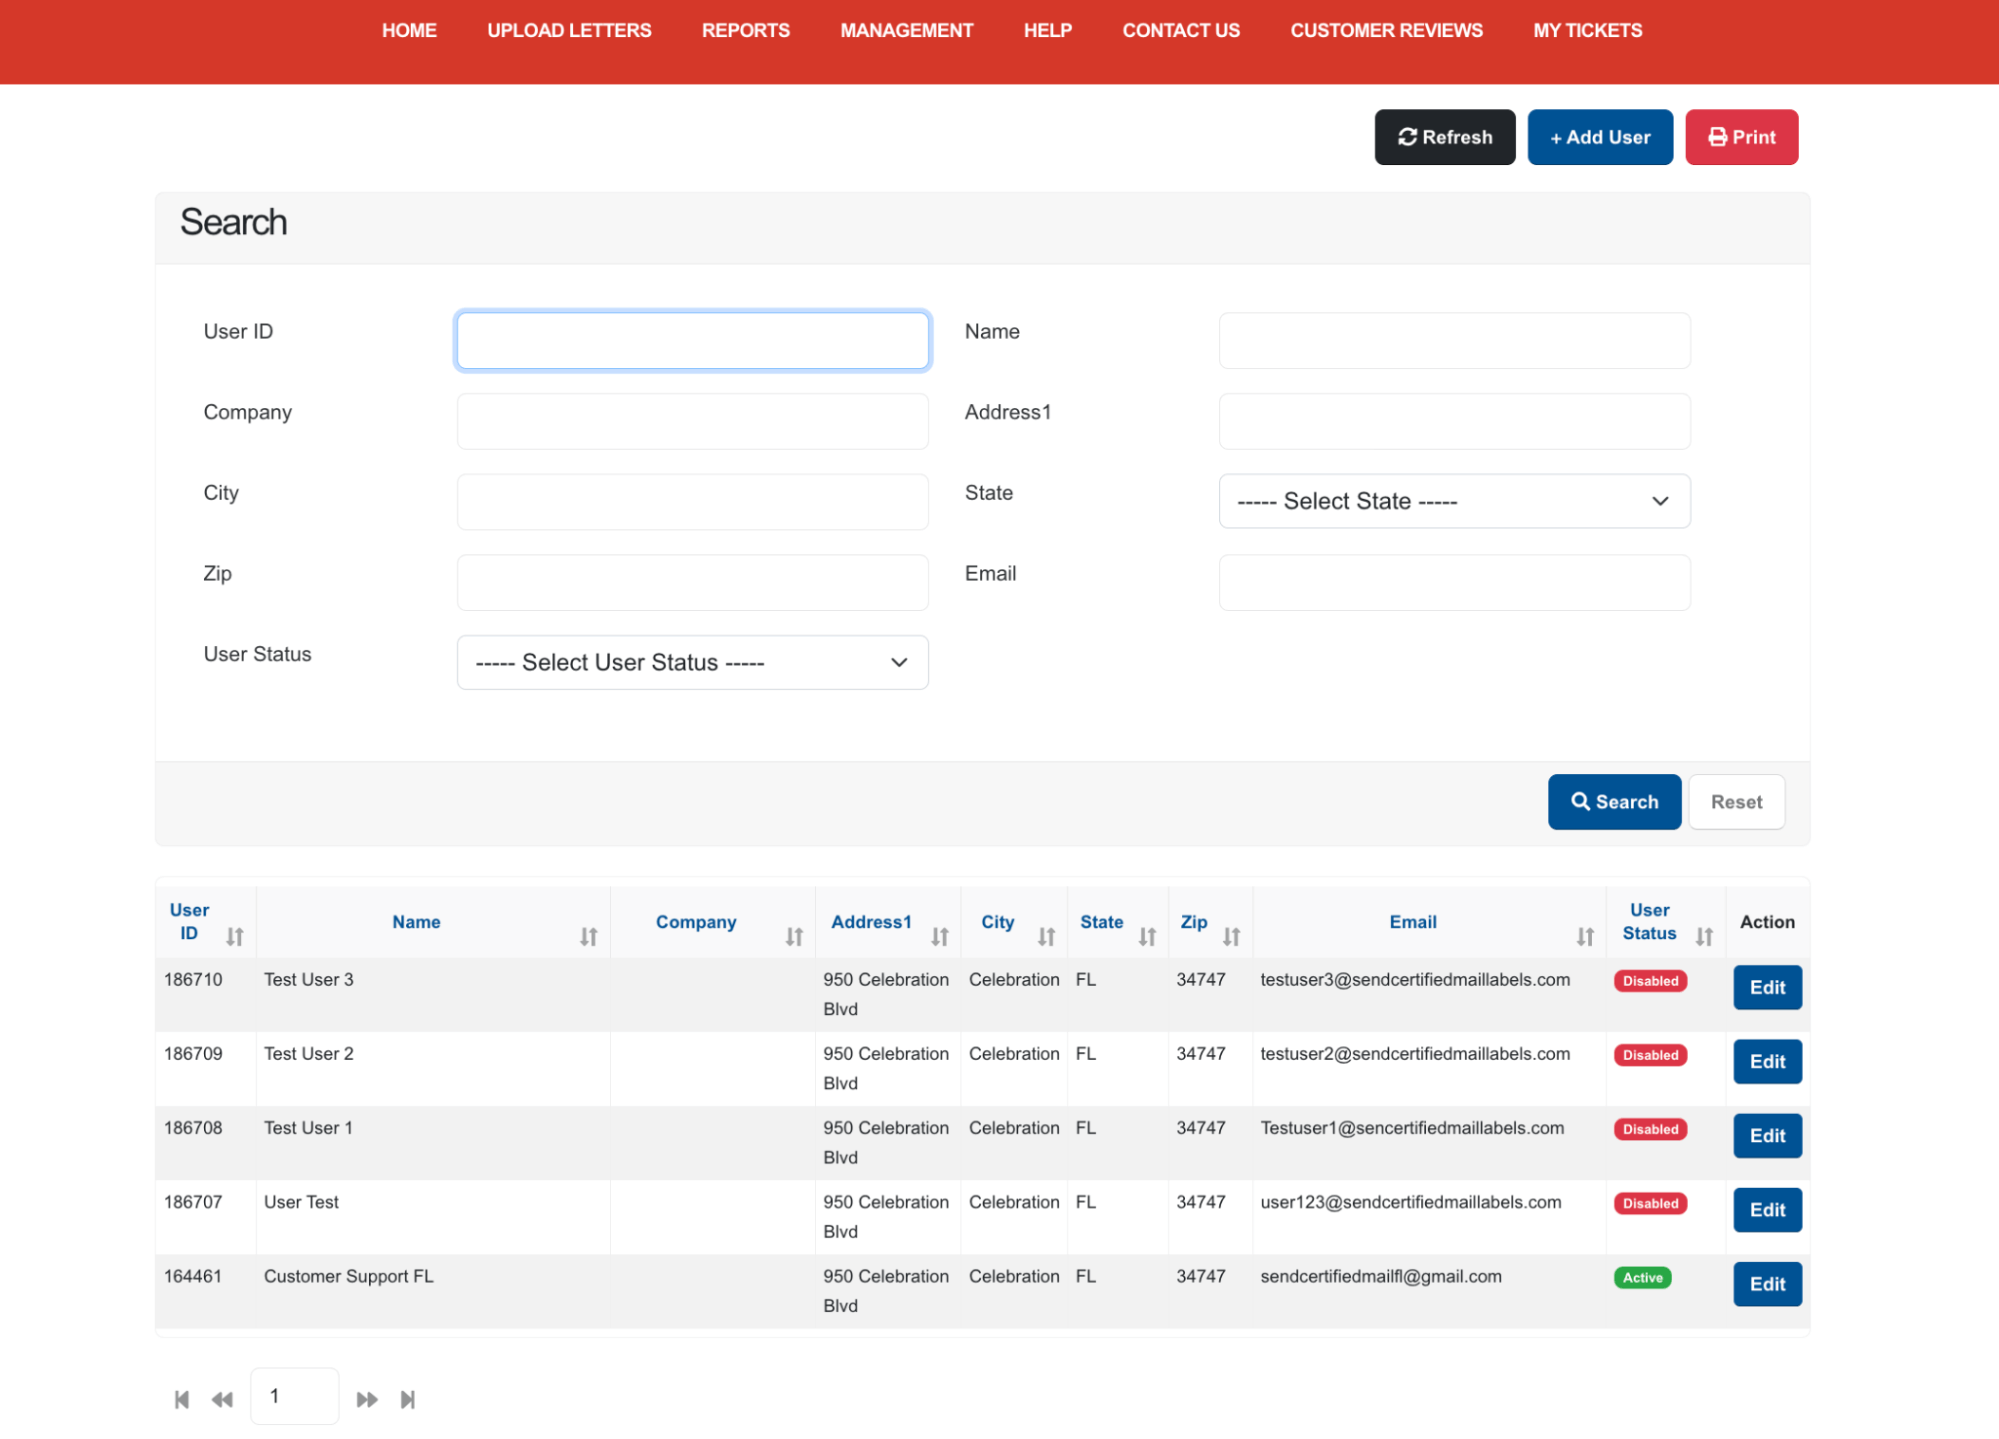Sort table by User ID column icon
Screen dimensions: 1999x1439
(234, 936)
